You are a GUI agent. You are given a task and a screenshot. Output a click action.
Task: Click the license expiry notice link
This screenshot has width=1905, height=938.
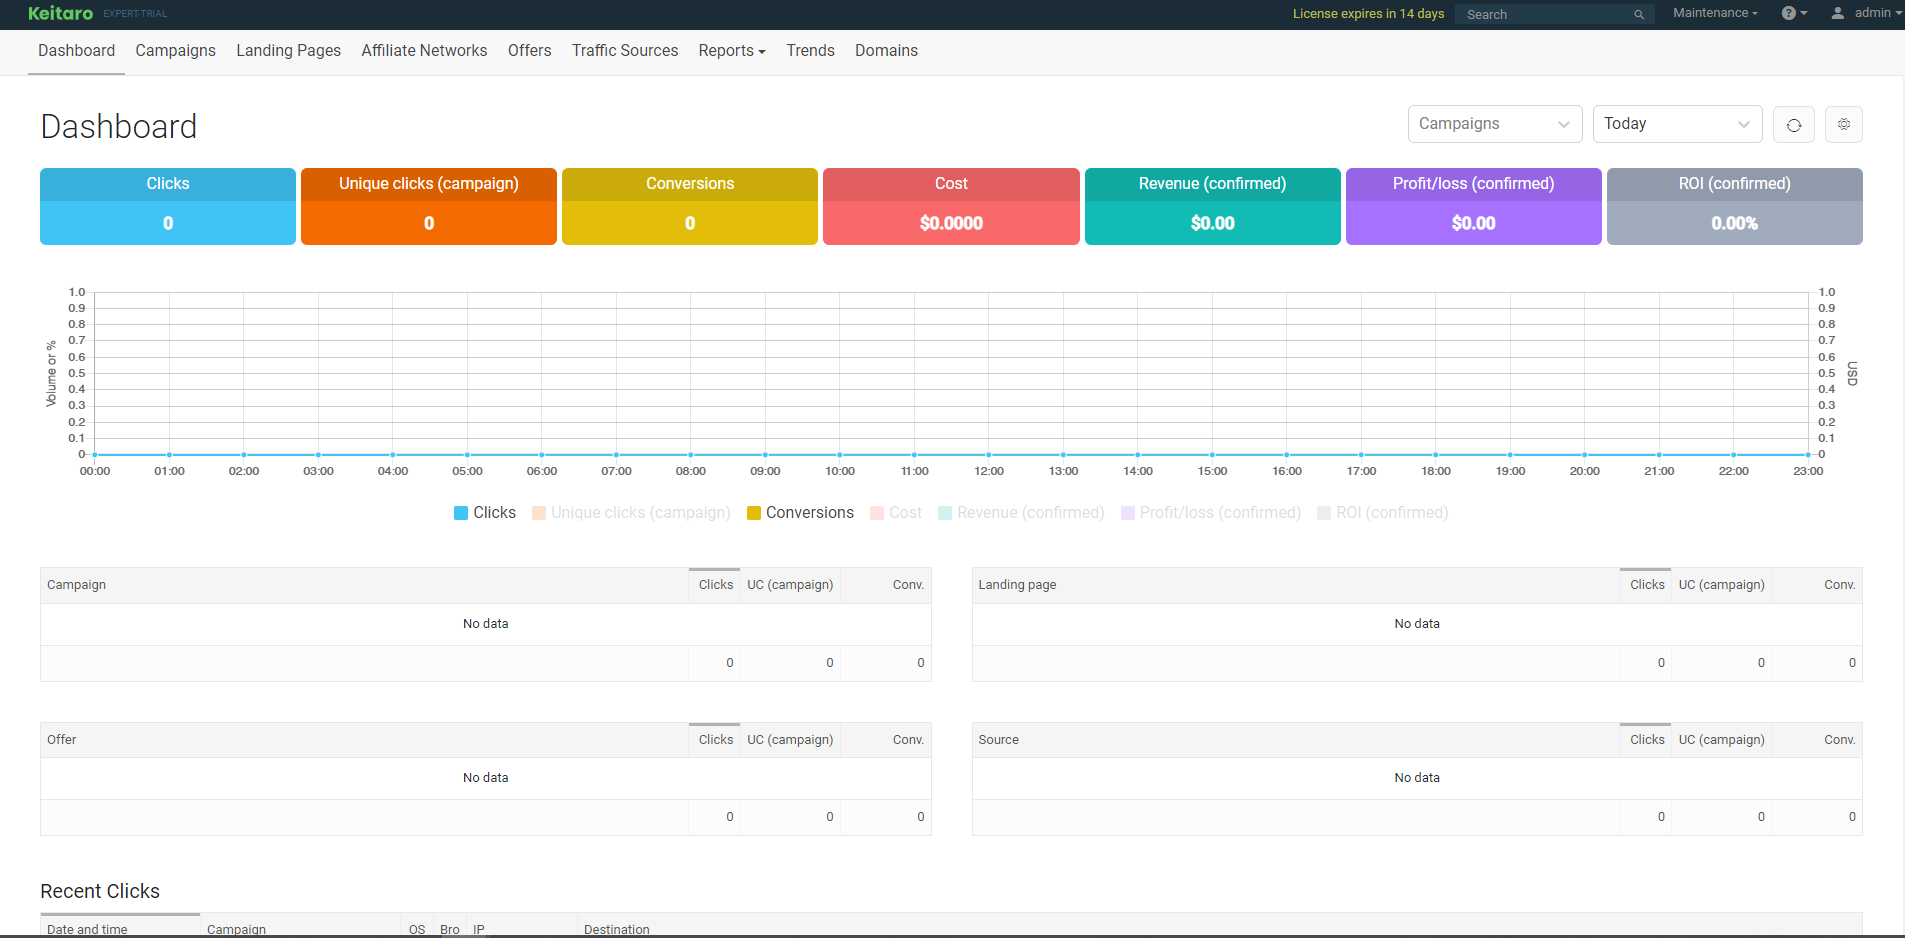coord(1367,14)
